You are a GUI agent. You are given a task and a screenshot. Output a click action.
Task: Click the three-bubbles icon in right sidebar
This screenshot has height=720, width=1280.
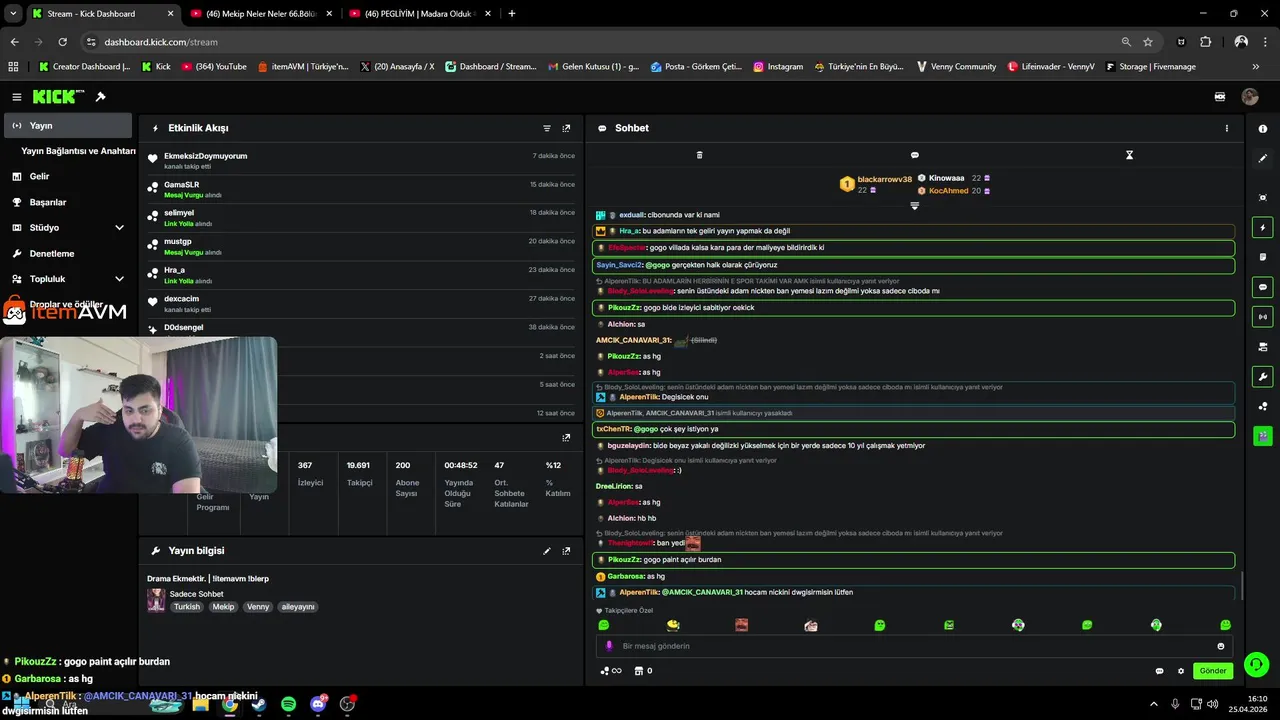coord(1263,406)
